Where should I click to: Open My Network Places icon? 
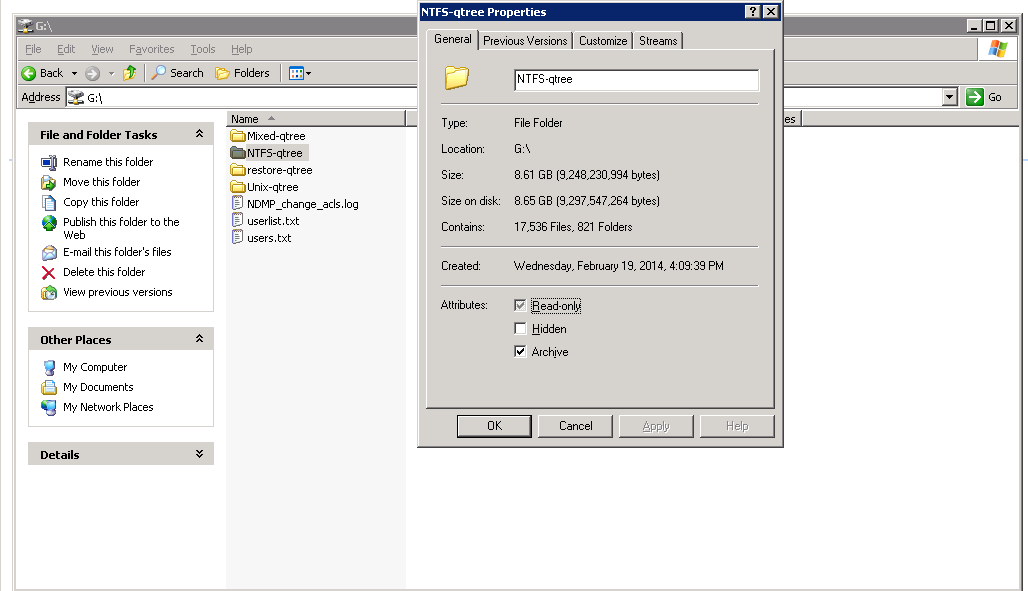point(49,407)
